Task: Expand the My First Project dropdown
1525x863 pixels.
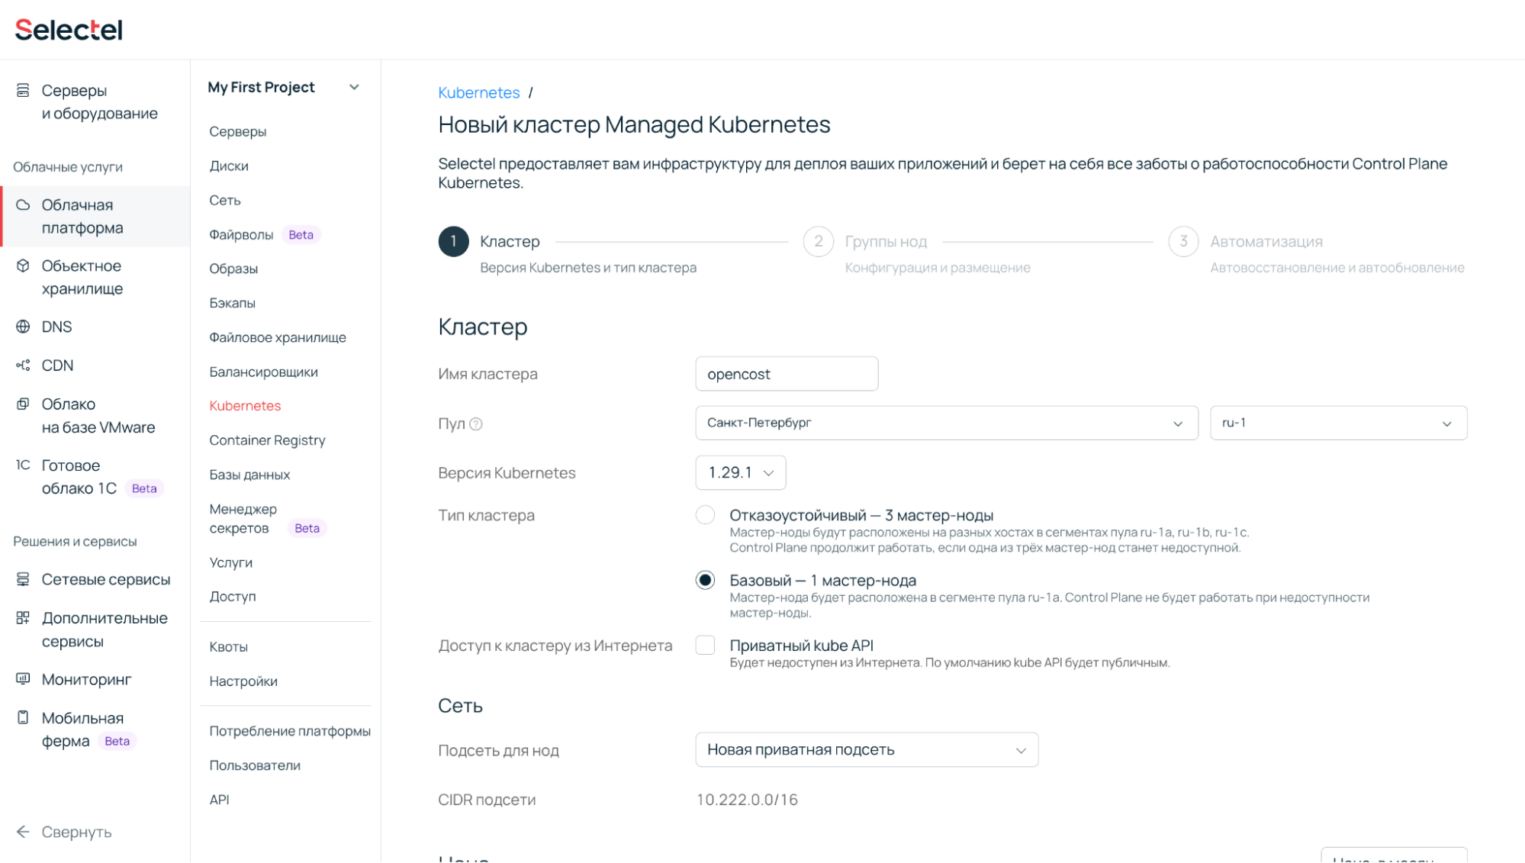Action: pos(284,87)
